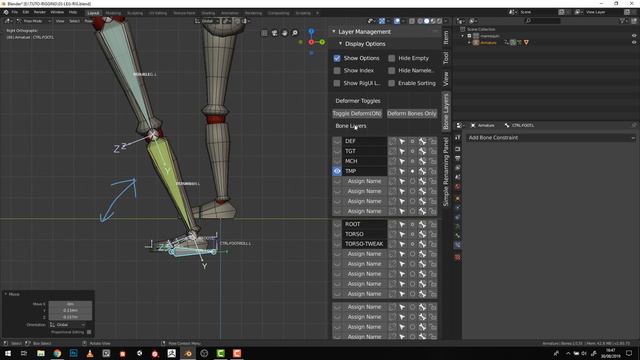The width and height of the screenshot is (640, 360).
Task: Click the Move X value field
Action: [x=70, y=304]
